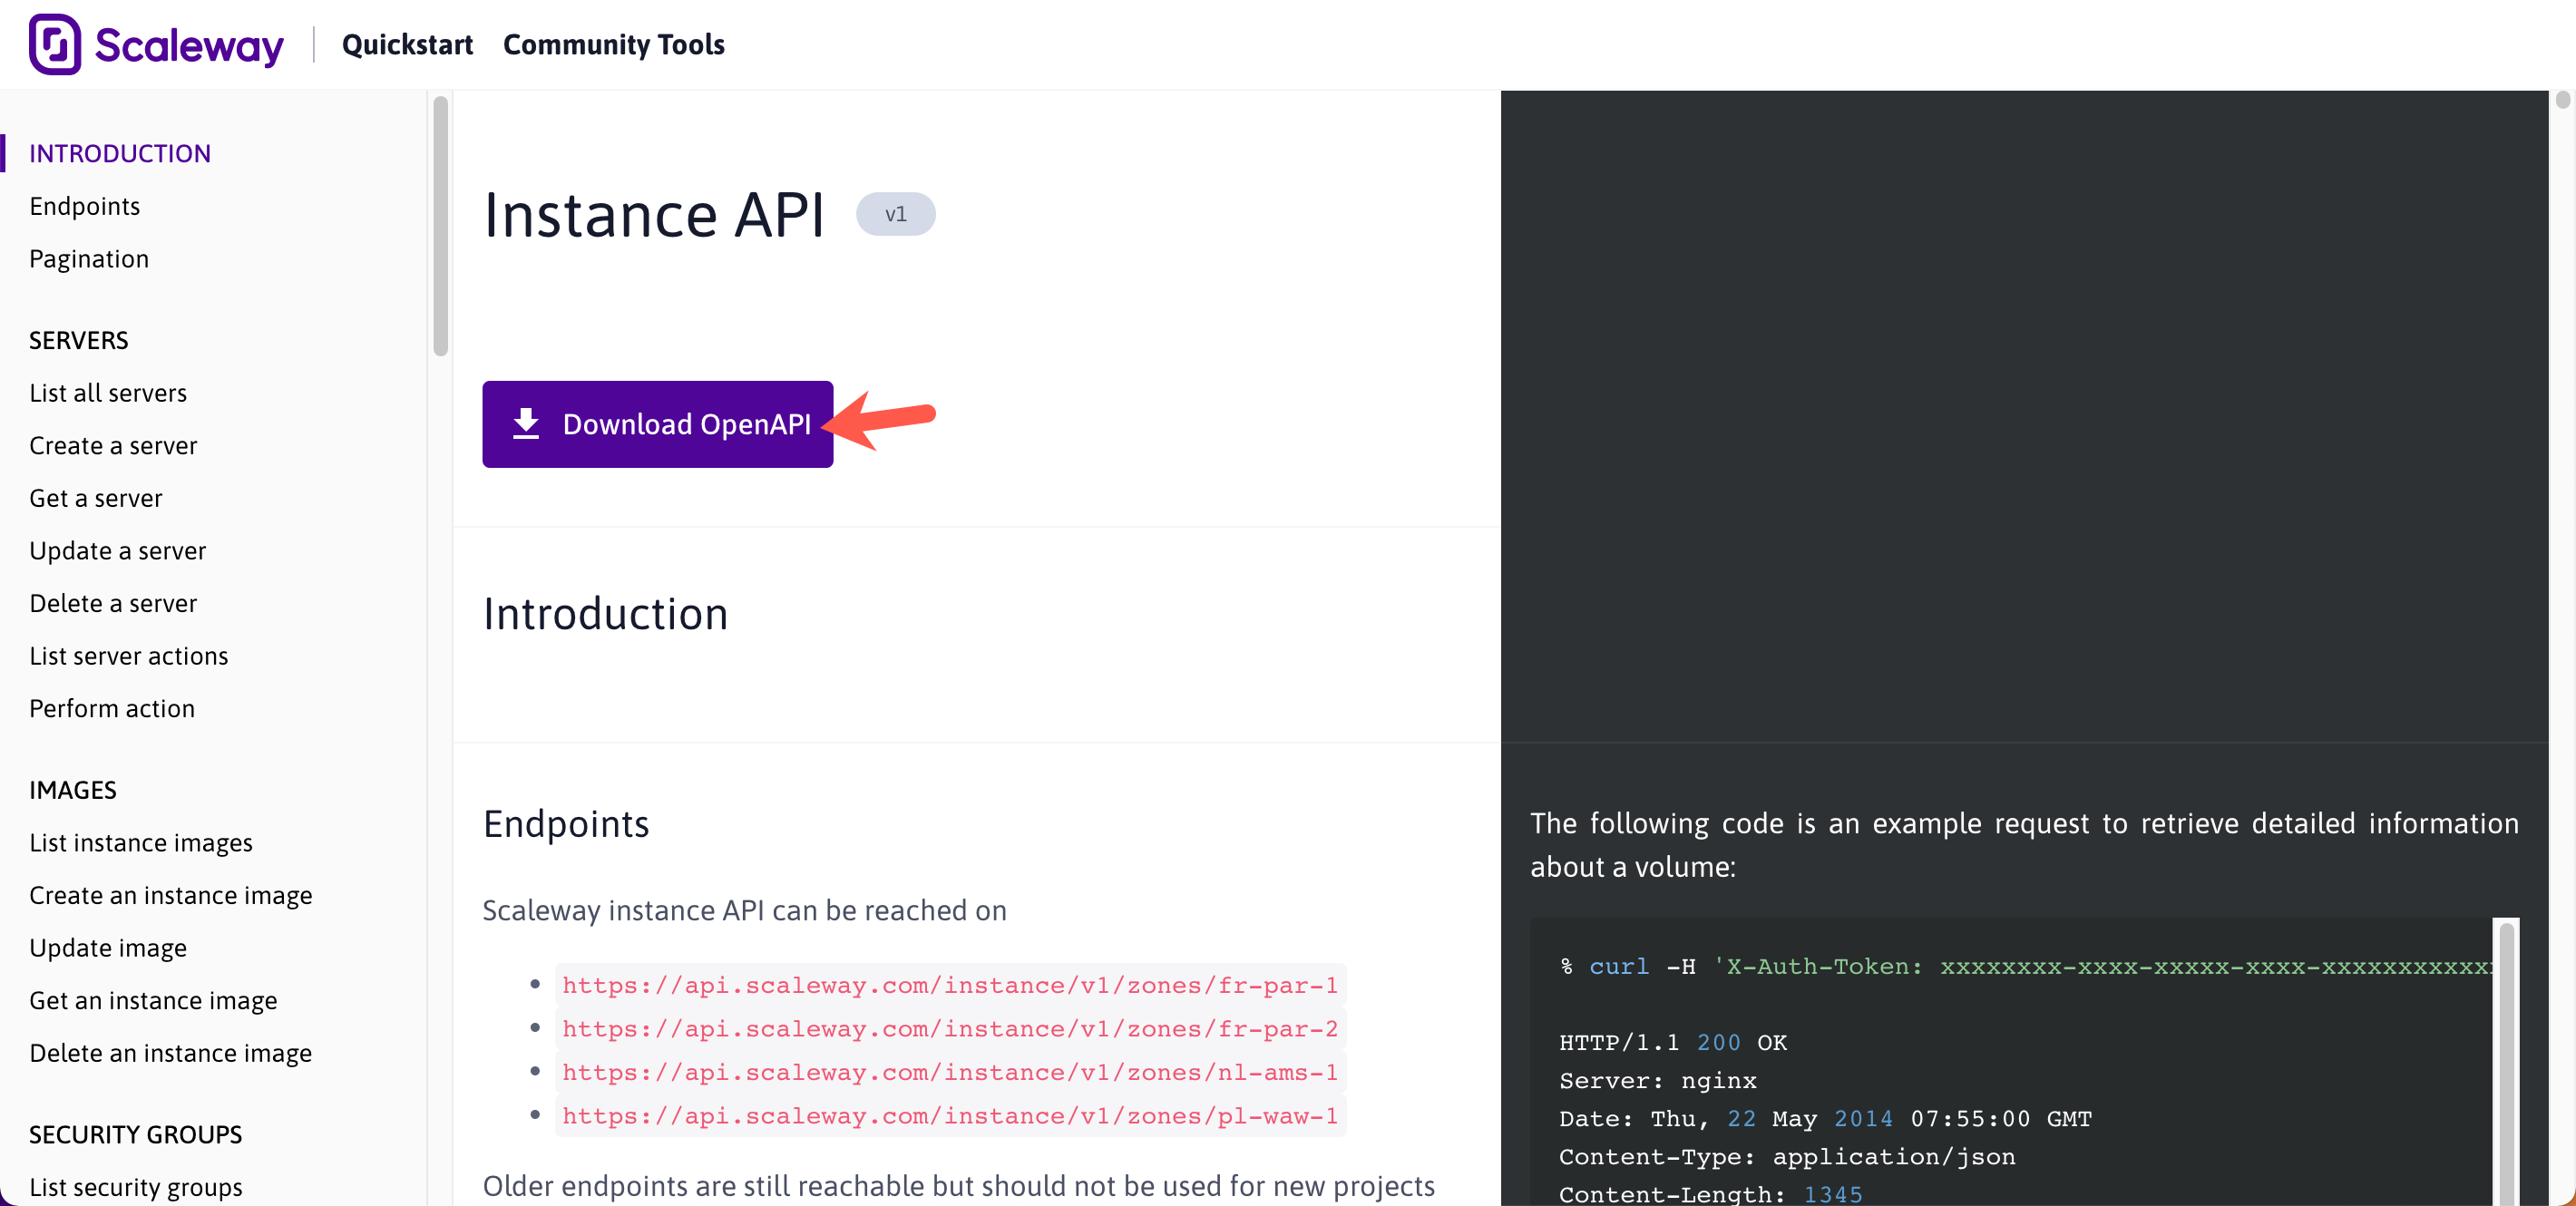Click the download arrow icon on button
2576x1206 pixels.
coord(526,424)
